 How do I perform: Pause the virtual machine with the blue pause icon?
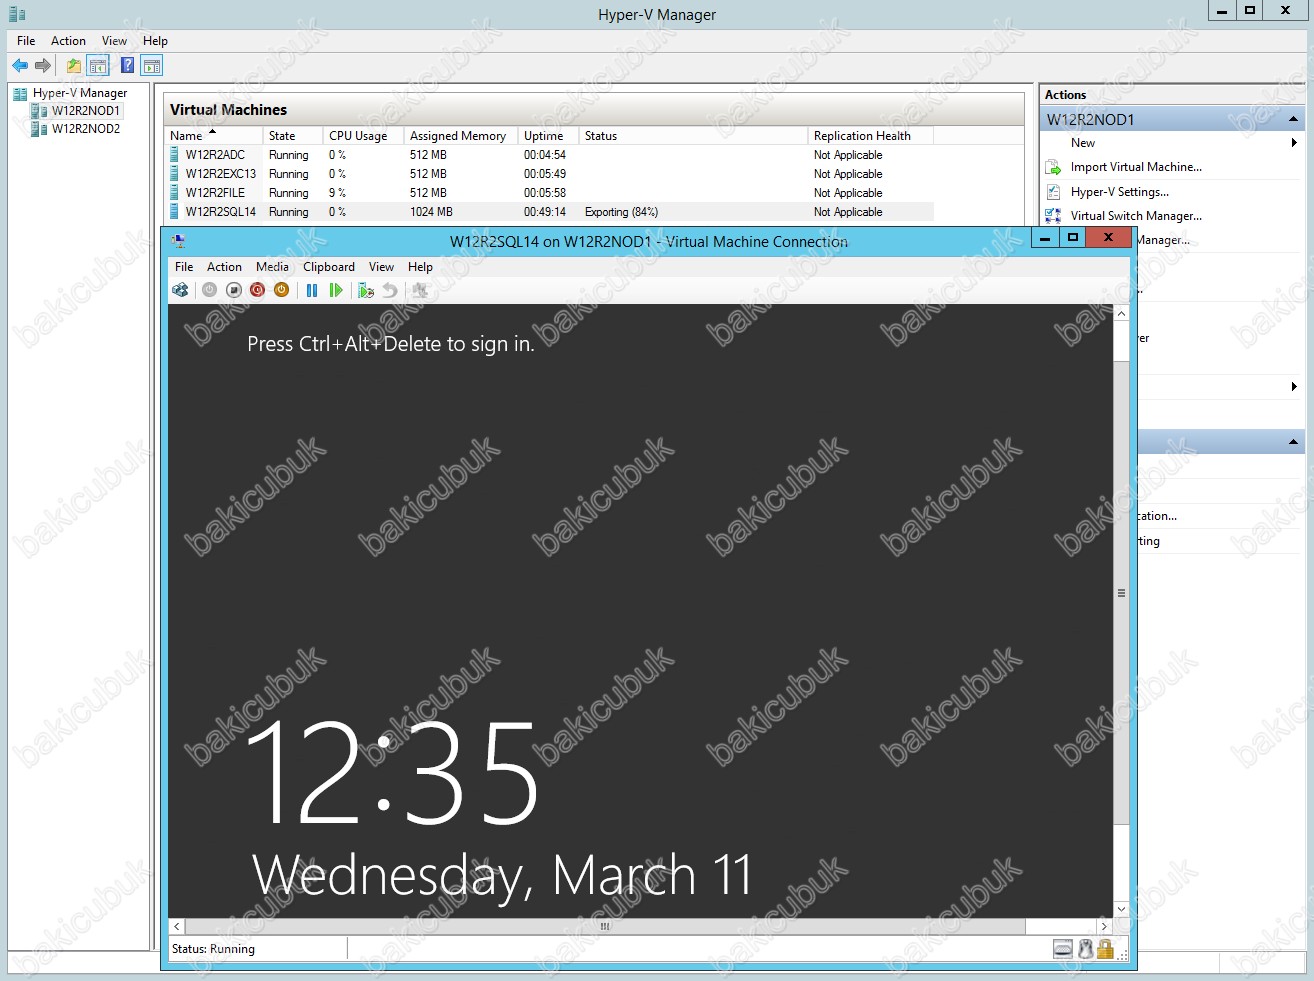(x=312, y=290)
